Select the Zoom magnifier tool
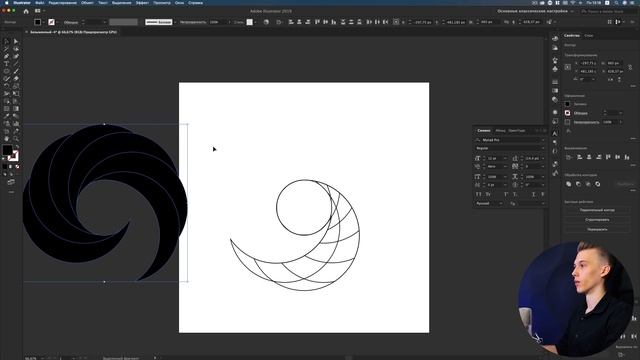The width and height of the screenshot is (640, 360). pos(16,139)
